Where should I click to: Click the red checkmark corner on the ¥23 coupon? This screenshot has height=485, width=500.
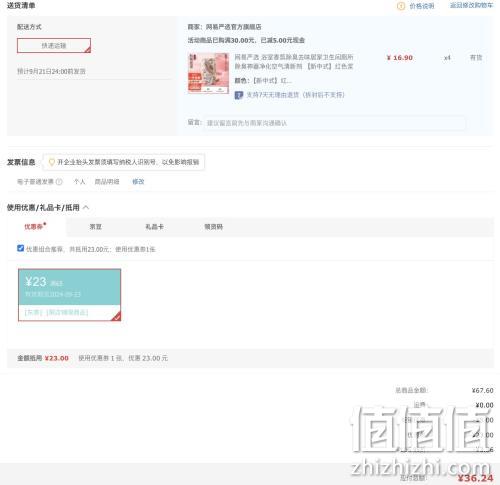116,316
